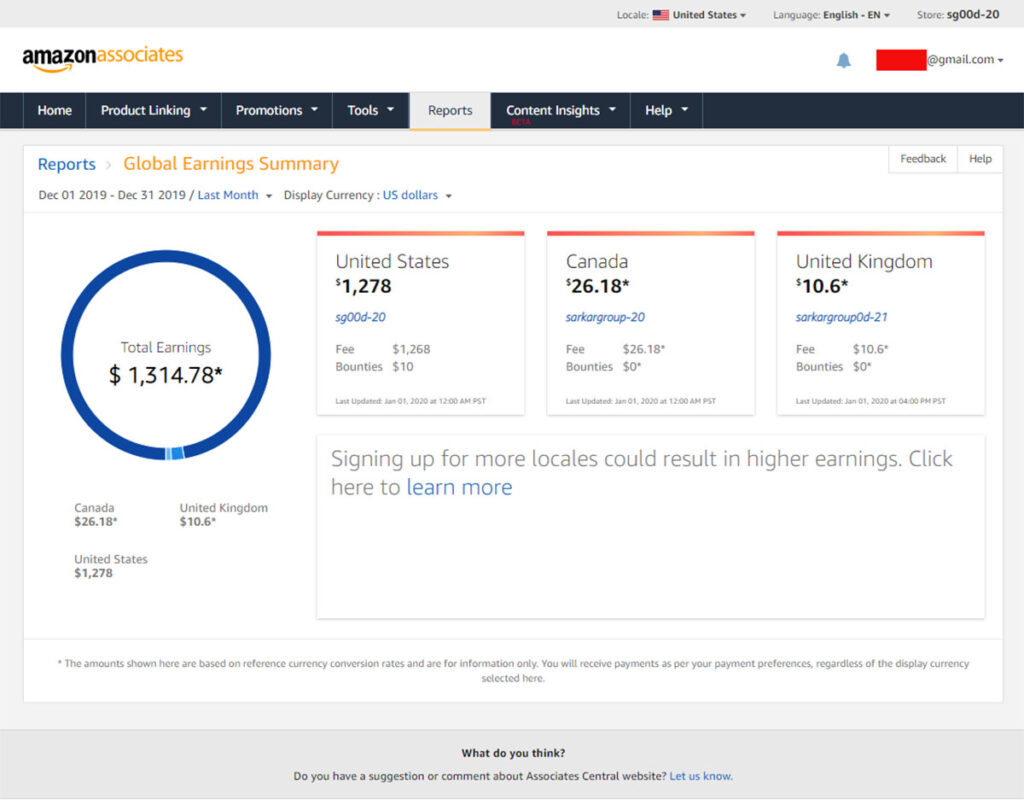Click the Reports breadcrumb link
The height and width of the screenshot is (800, 1024).
tap(67, 164)
